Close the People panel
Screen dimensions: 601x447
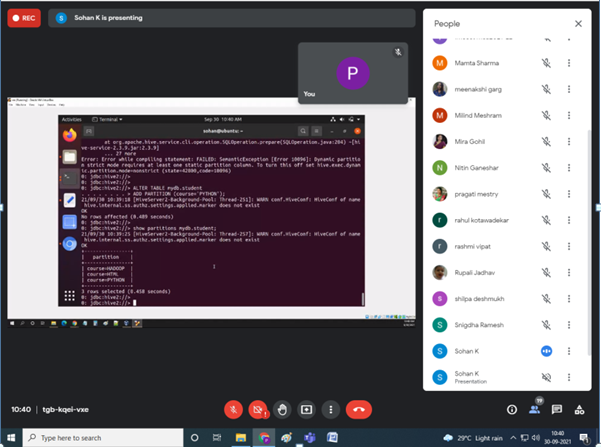click(x=577, y=23)
